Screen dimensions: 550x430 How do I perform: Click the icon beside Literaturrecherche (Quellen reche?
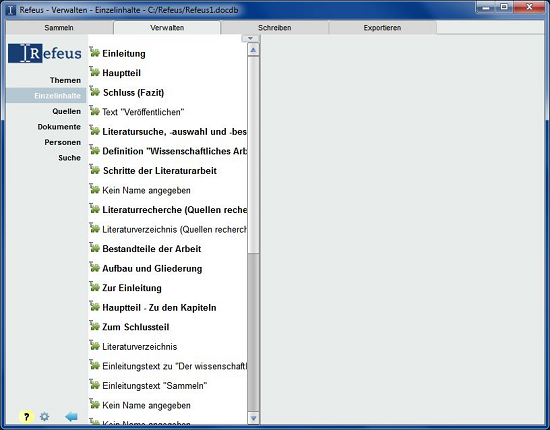point(94,209)
